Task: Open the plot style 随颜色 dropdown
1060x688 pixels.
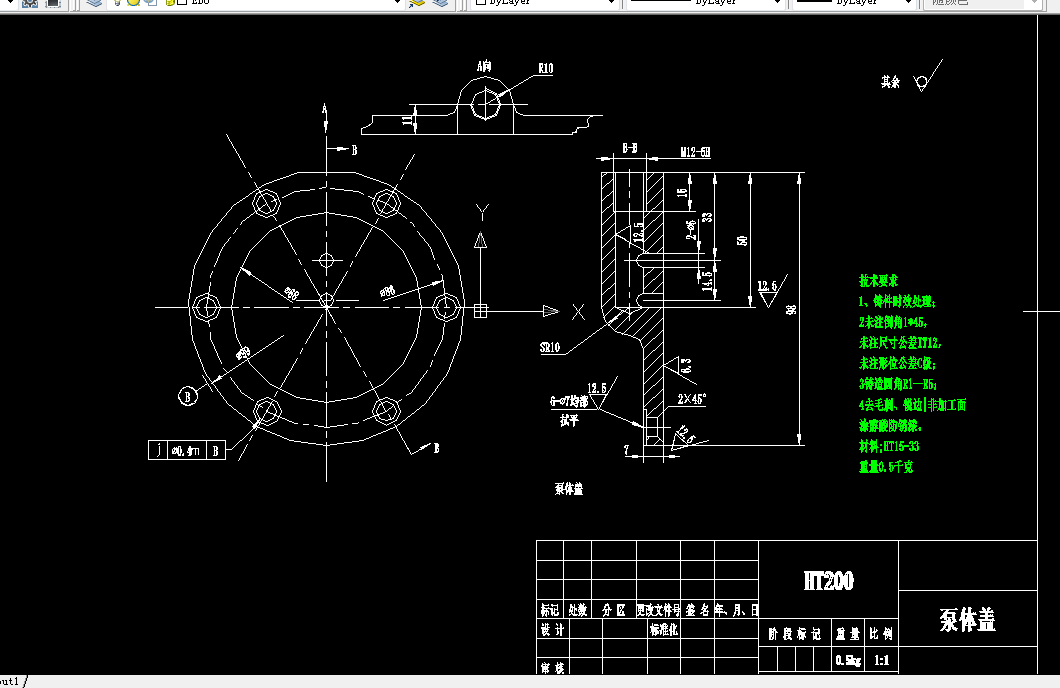Action: 1032,3
